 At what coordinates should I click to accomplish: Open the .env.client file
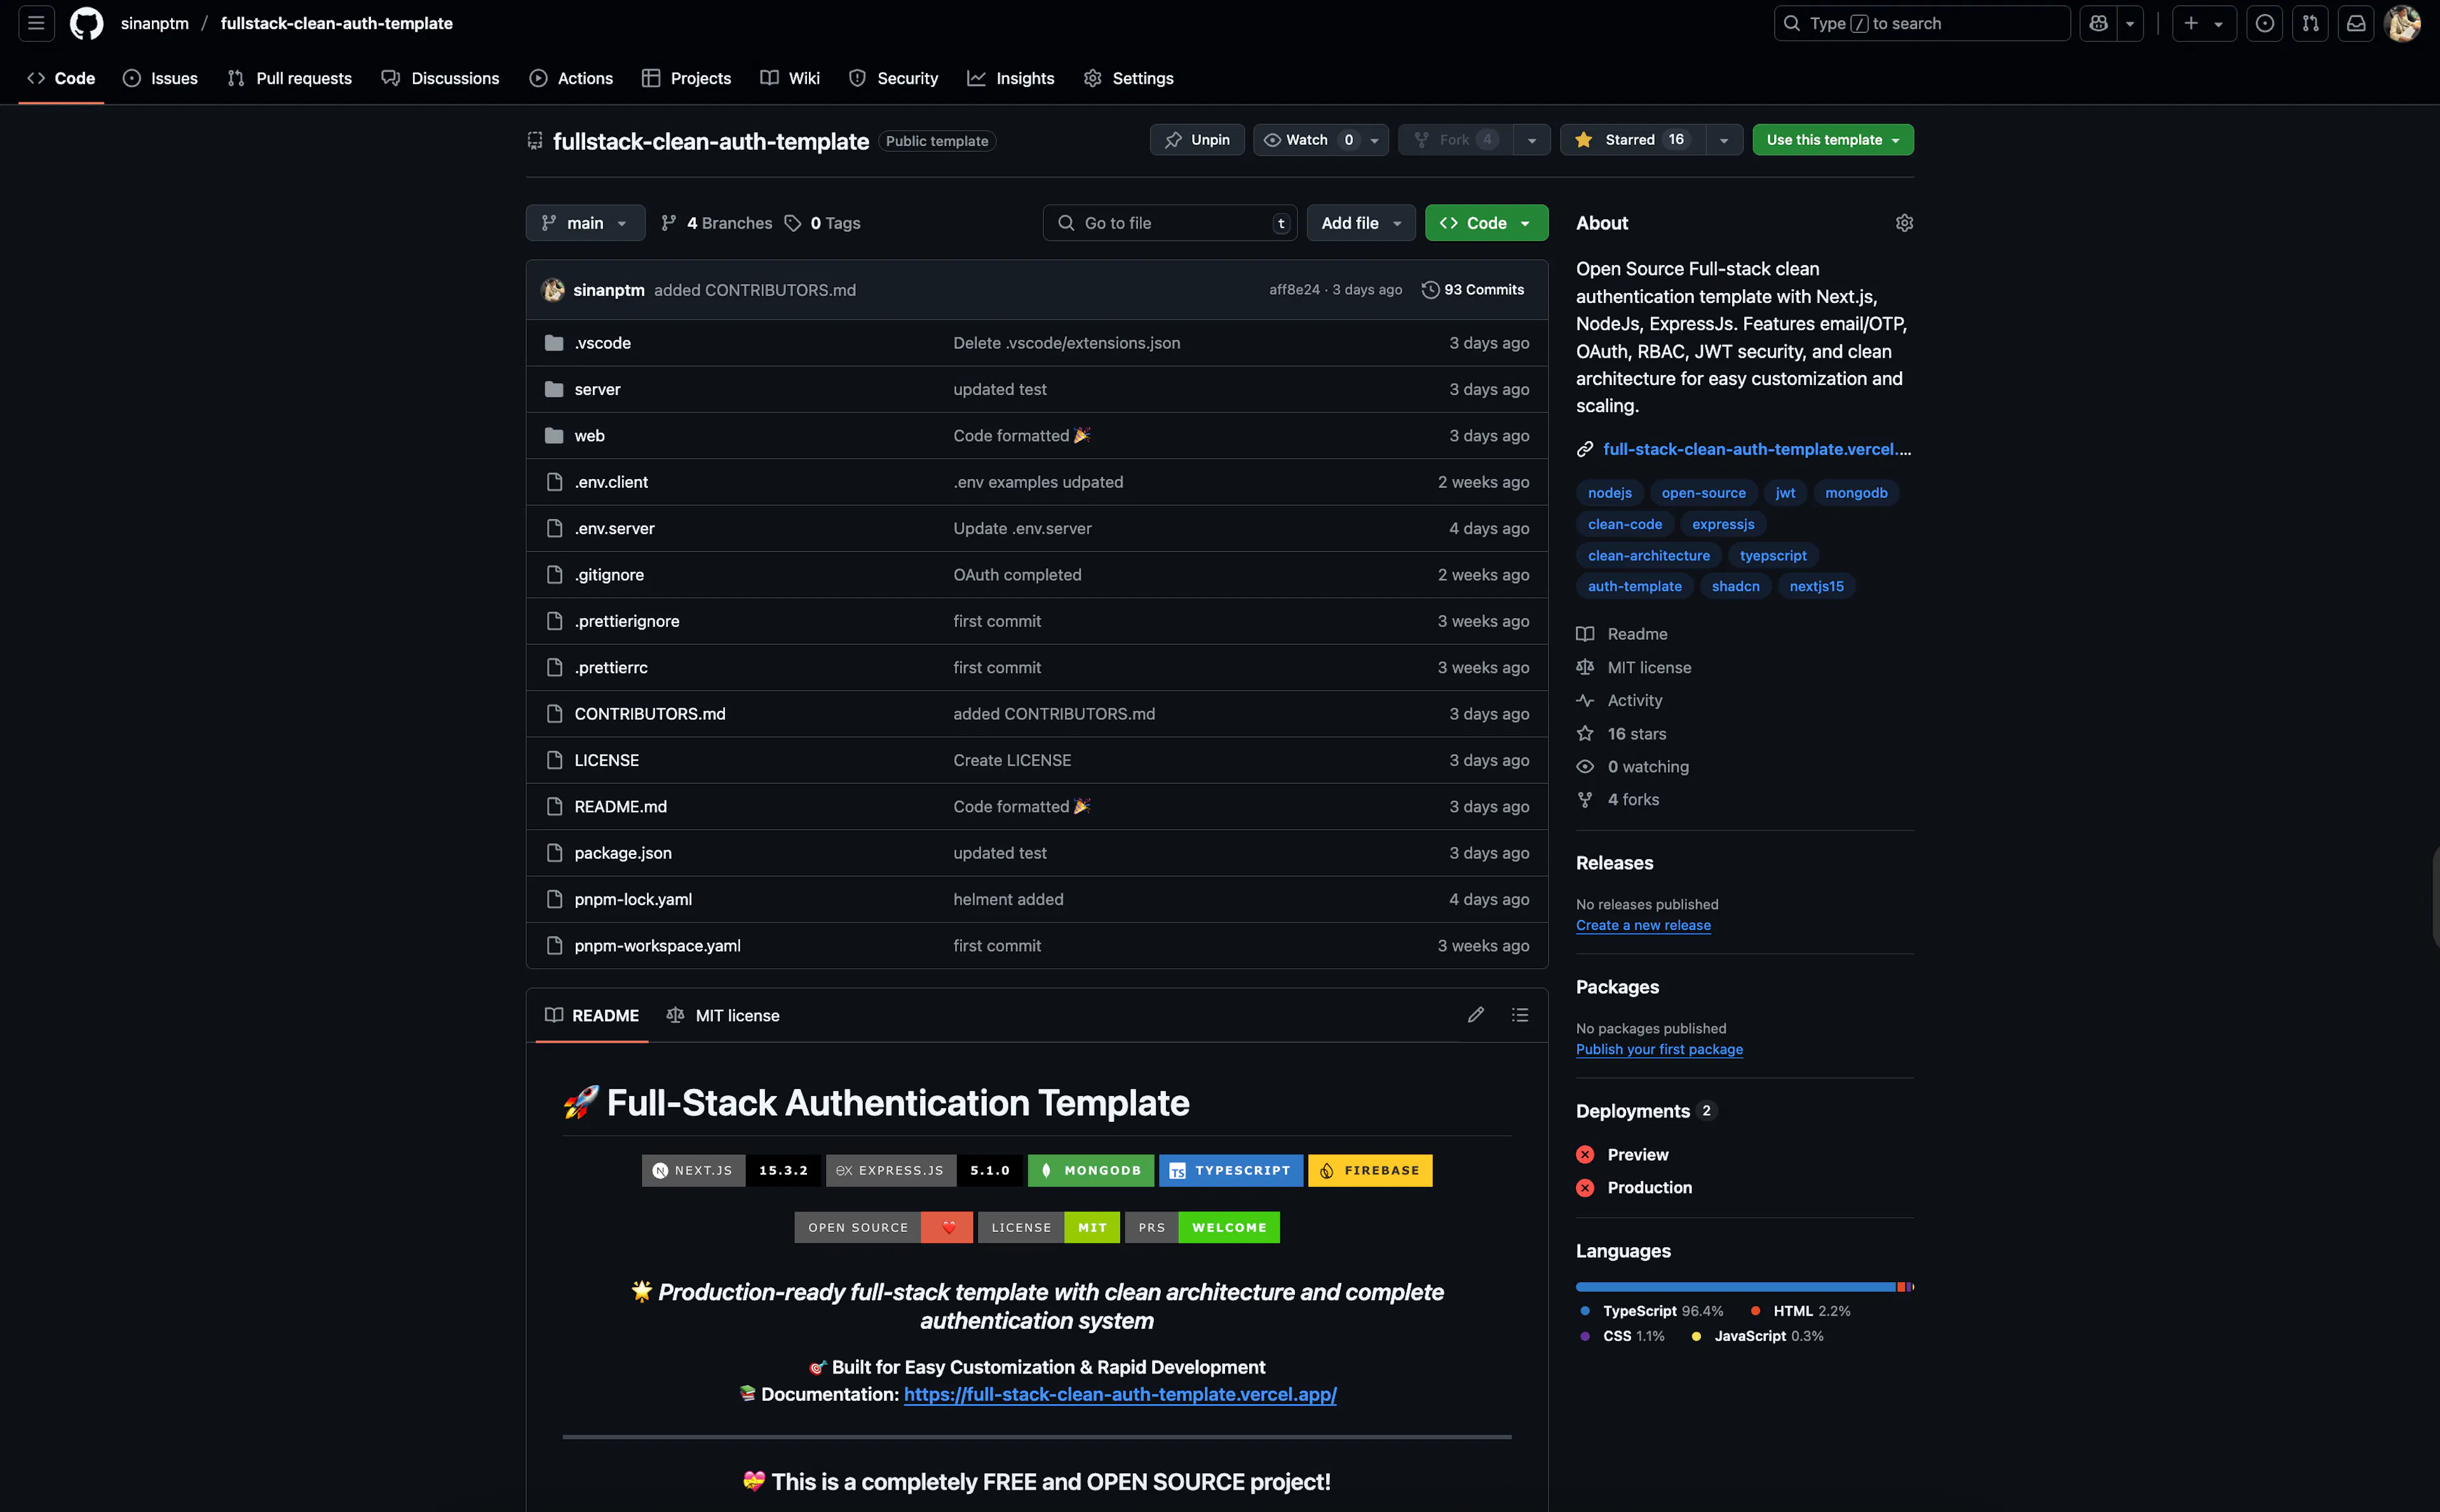click(611, 482)
